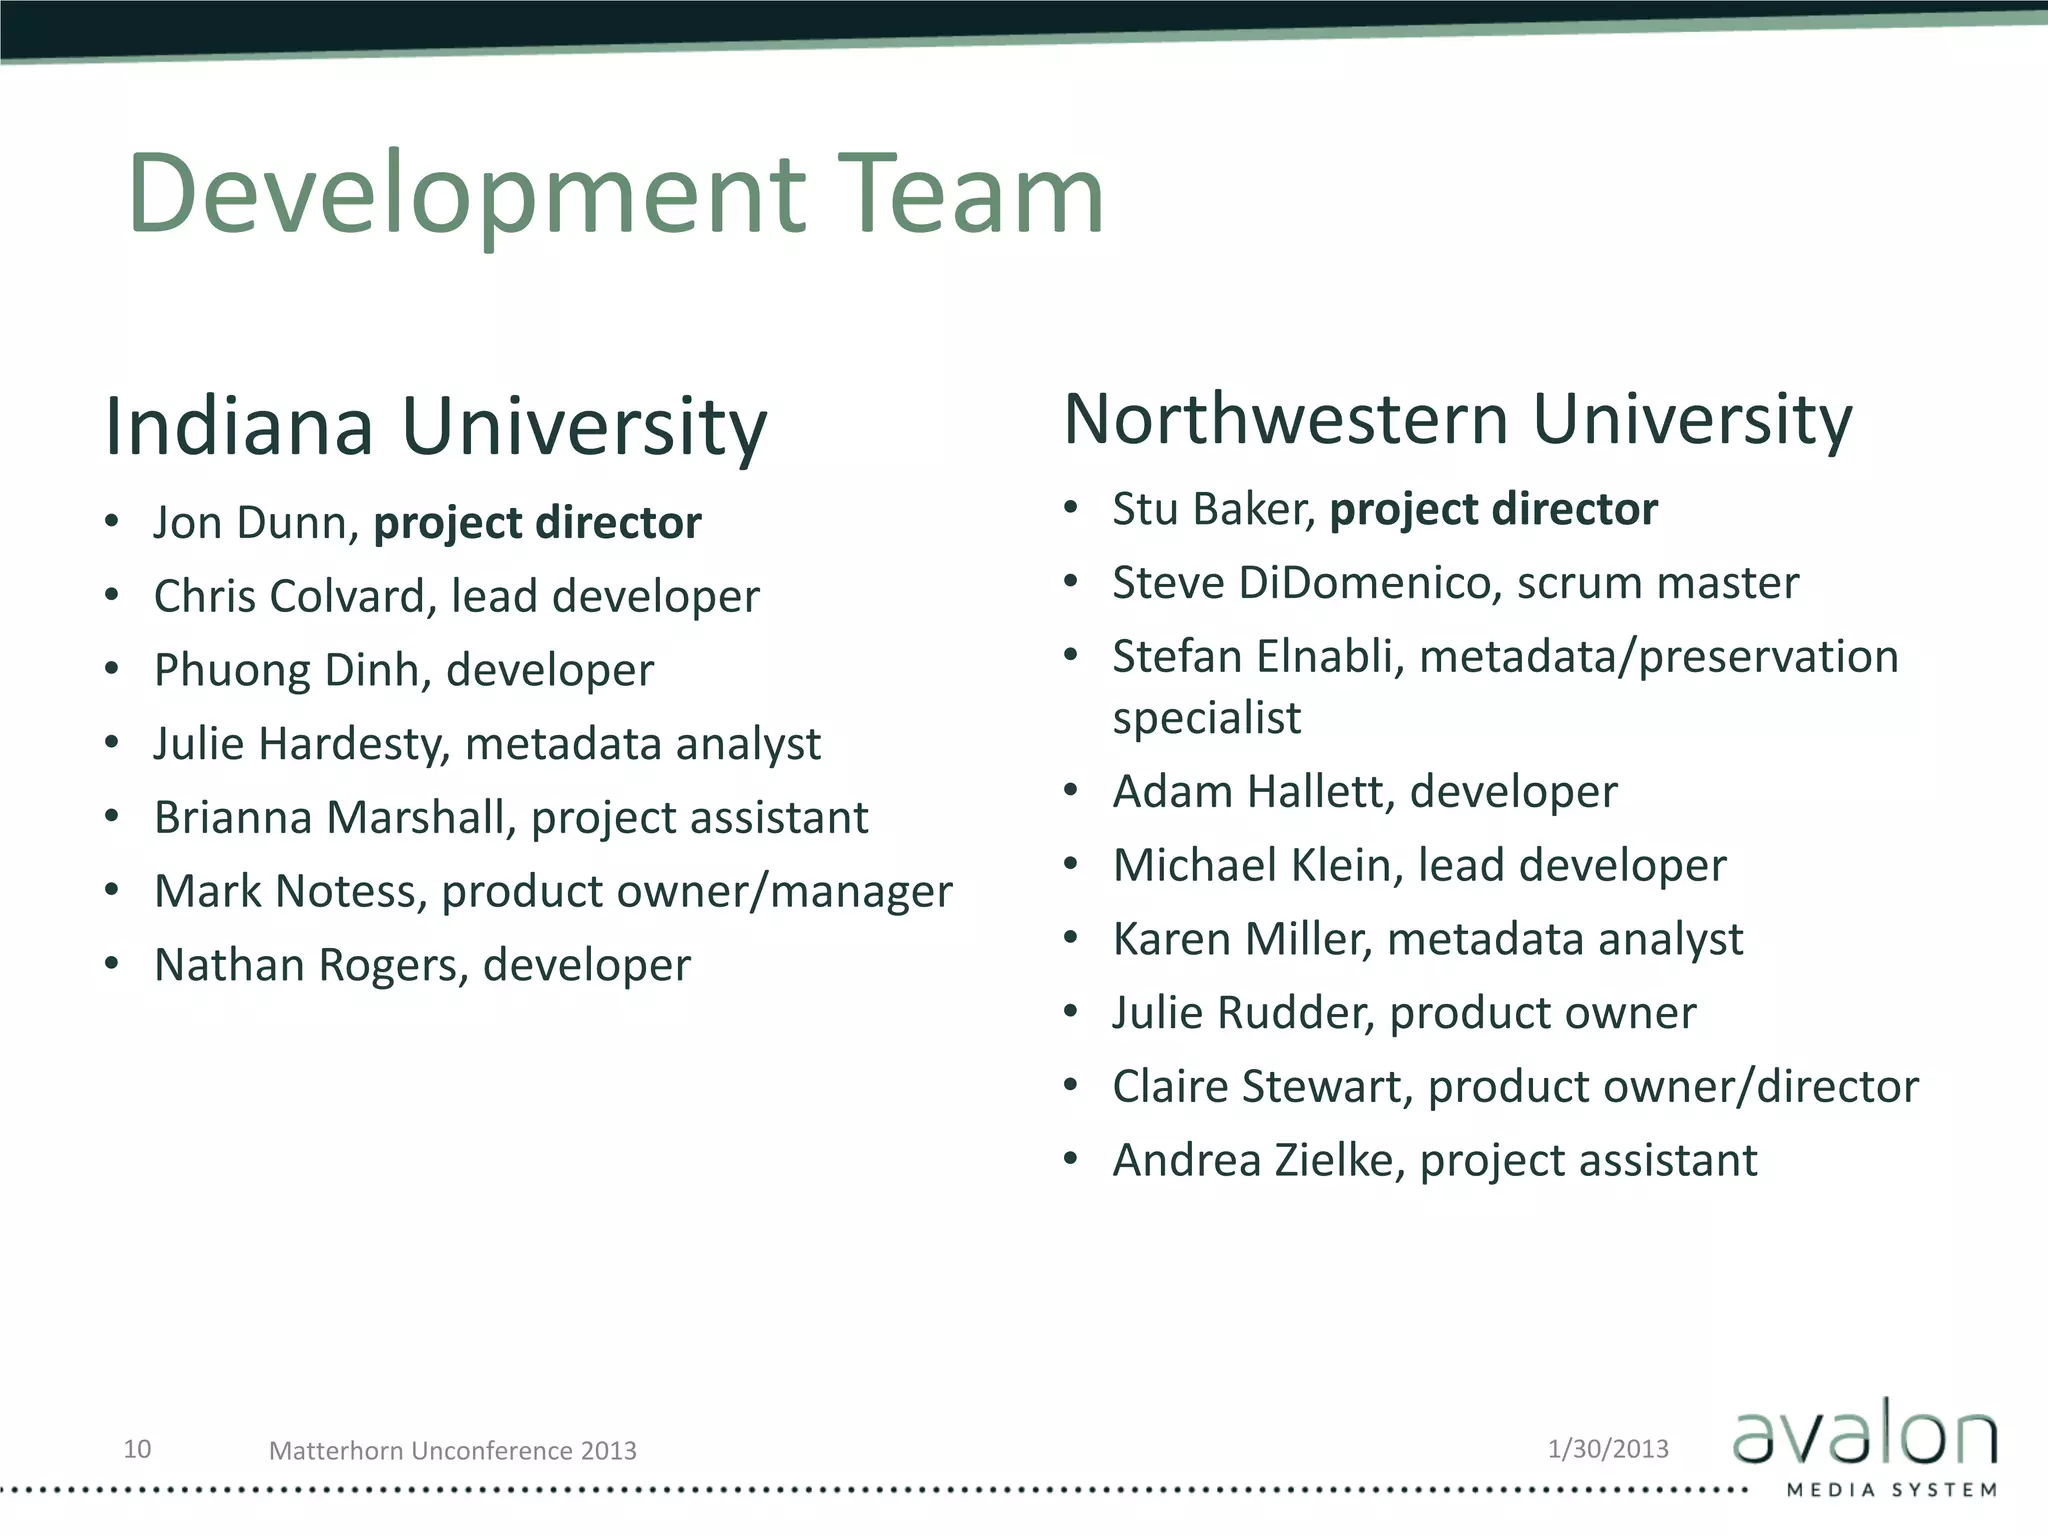Screen dimensions: 2048x1536
Task: Click 'Matterhorn Unconference 2013' footer text
Action: pos(453,1450)
